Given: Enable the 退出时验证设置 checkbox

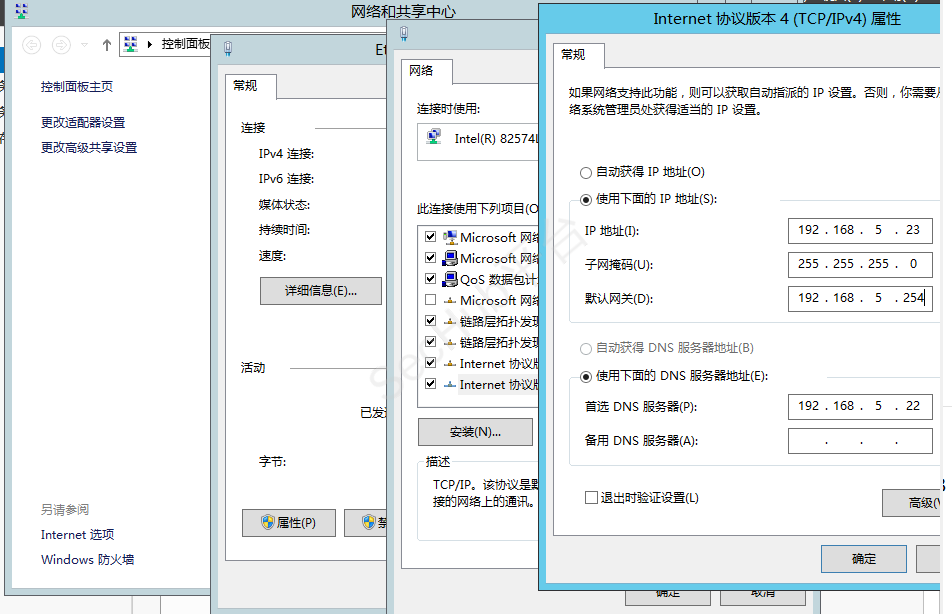Looking at the screenshot, I should coord(590,497).
